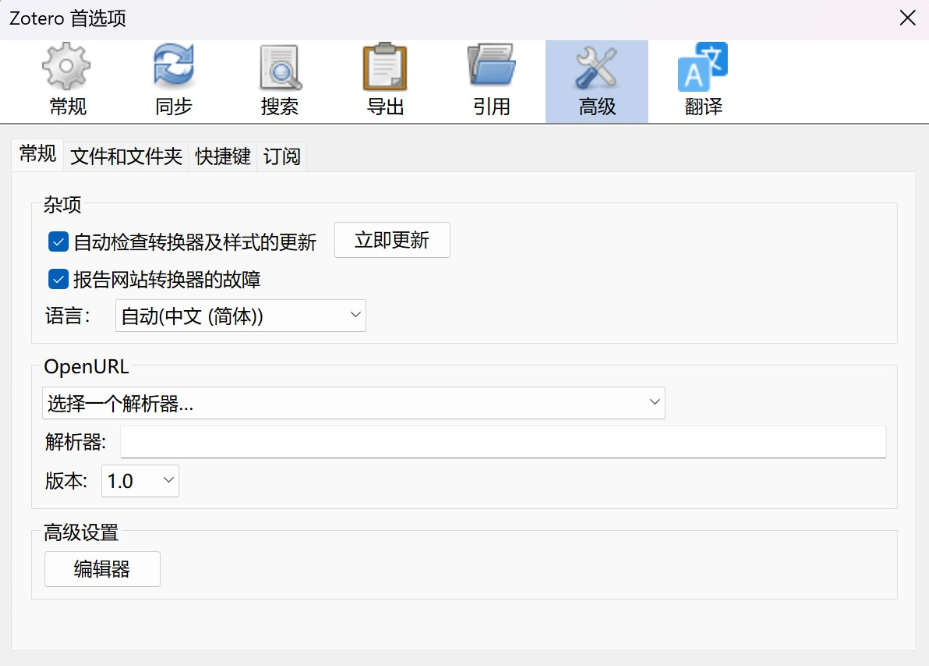
Task: Open the 引用 folder pane
Action: pyautogui.click(x=491, y=81)
